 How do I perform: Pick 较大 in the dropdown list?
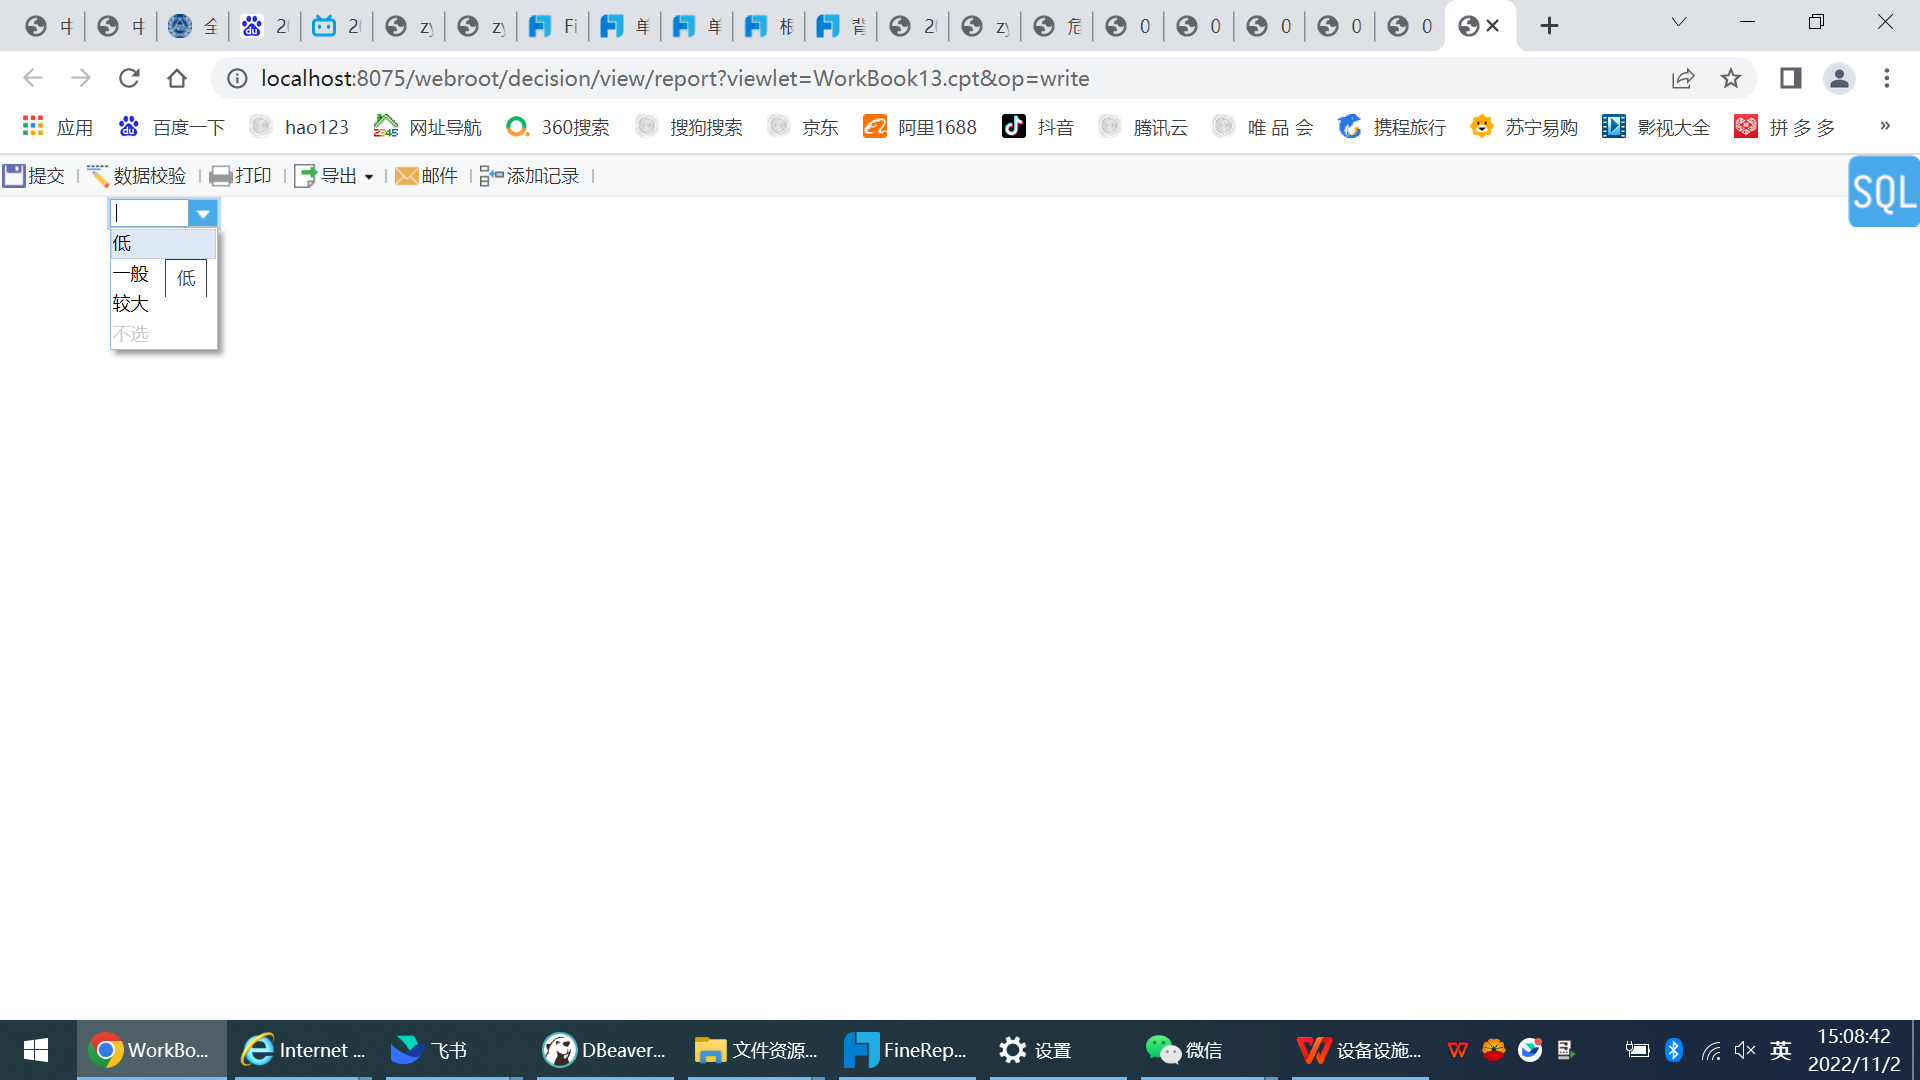click(131, 304)
